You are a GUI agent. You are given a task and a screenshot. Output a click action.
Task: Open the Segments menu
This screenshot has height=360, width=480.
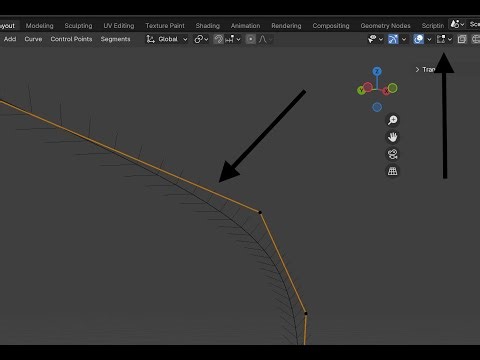(x=115, y=39)
